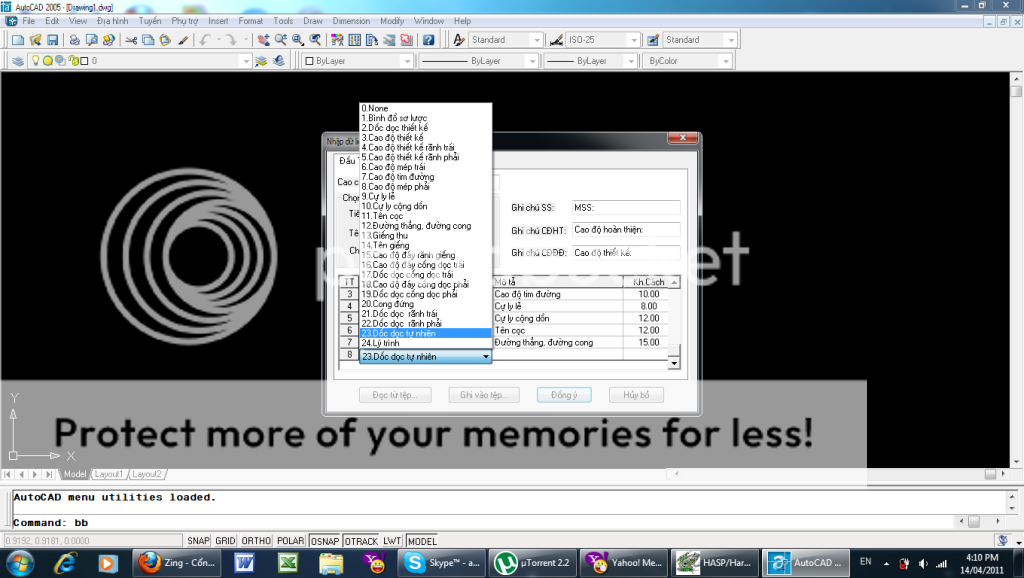Open Table Style manager icon
1024x578 pixels.
pos(652,40)
